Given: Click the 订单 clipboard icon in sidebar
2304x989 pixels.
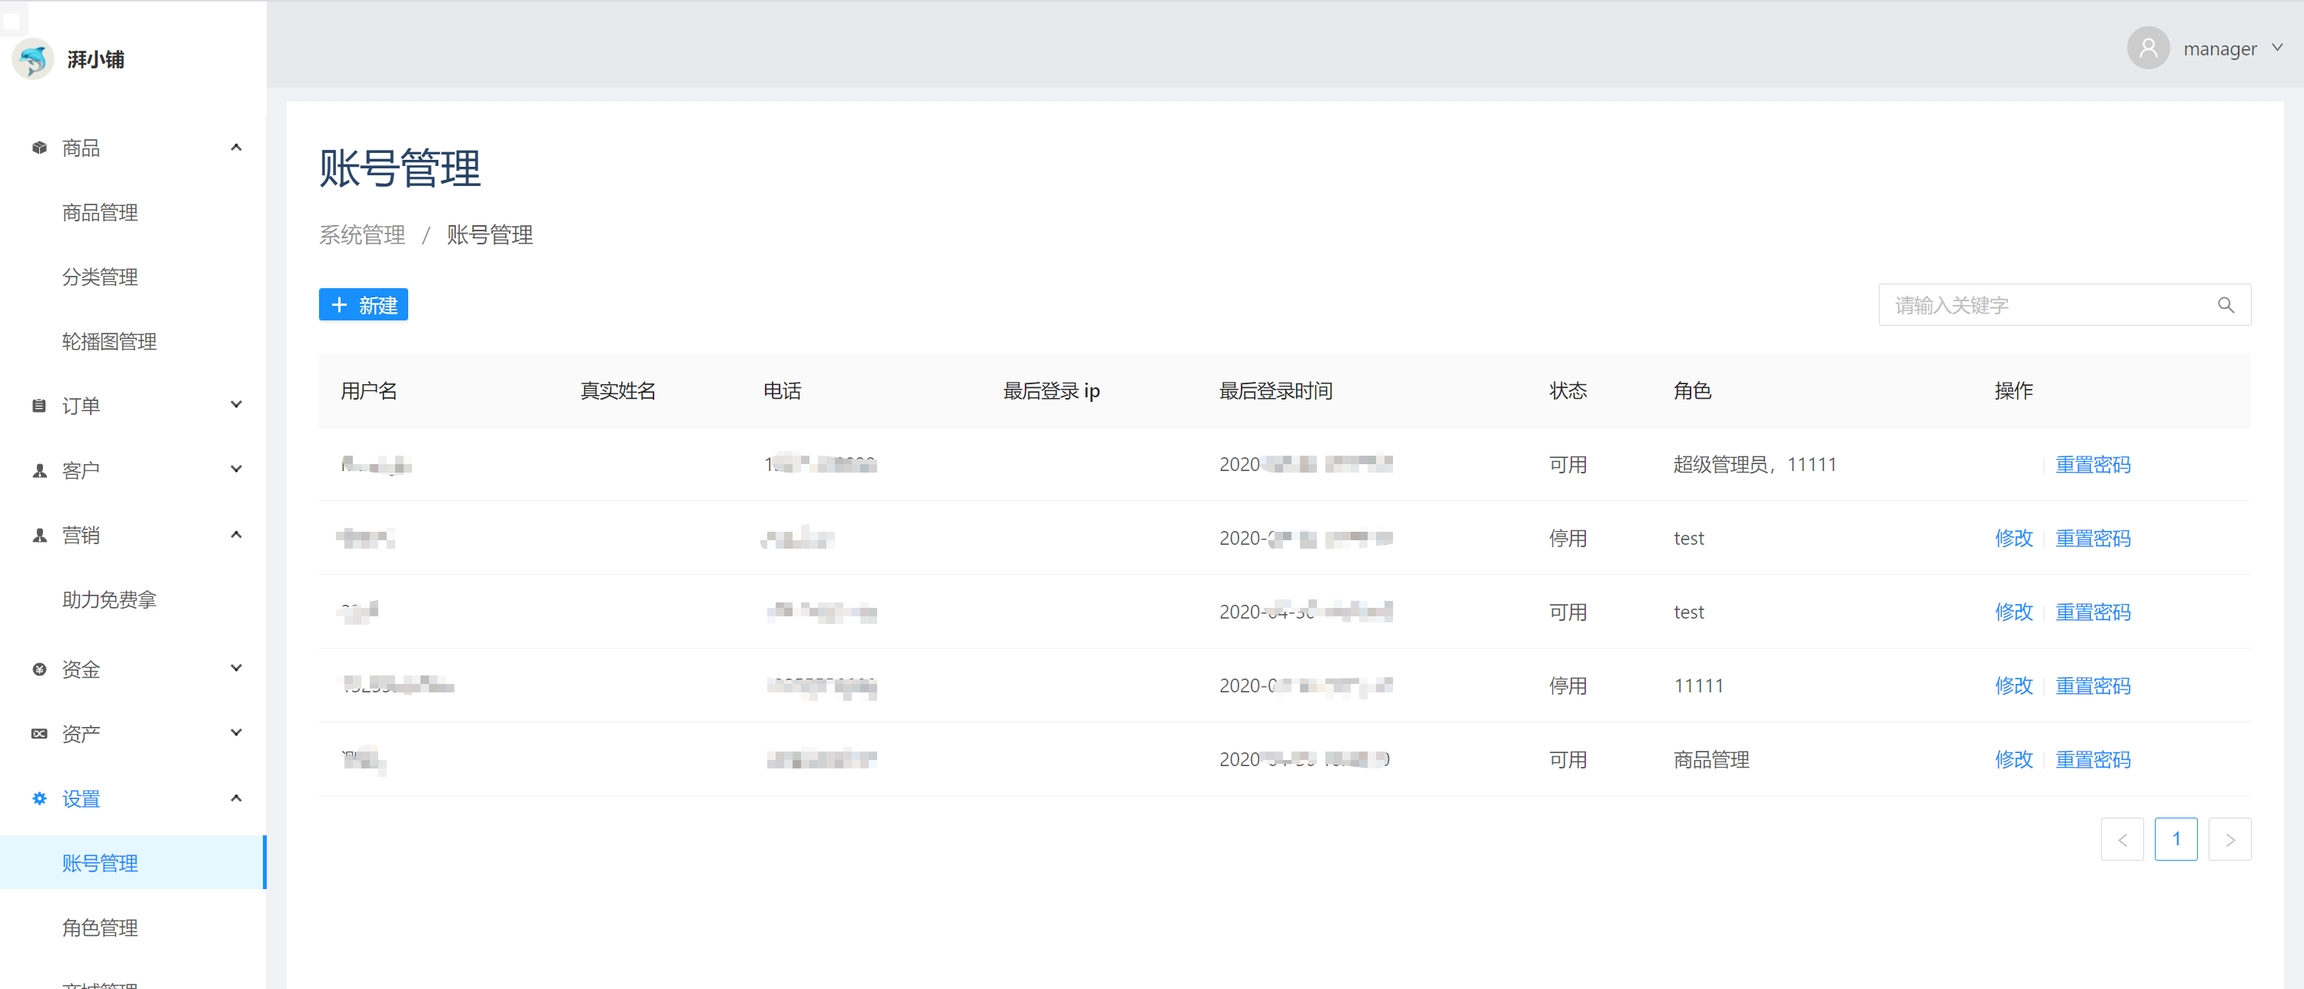Looking at the screenshot, I should tap(39, 406).
